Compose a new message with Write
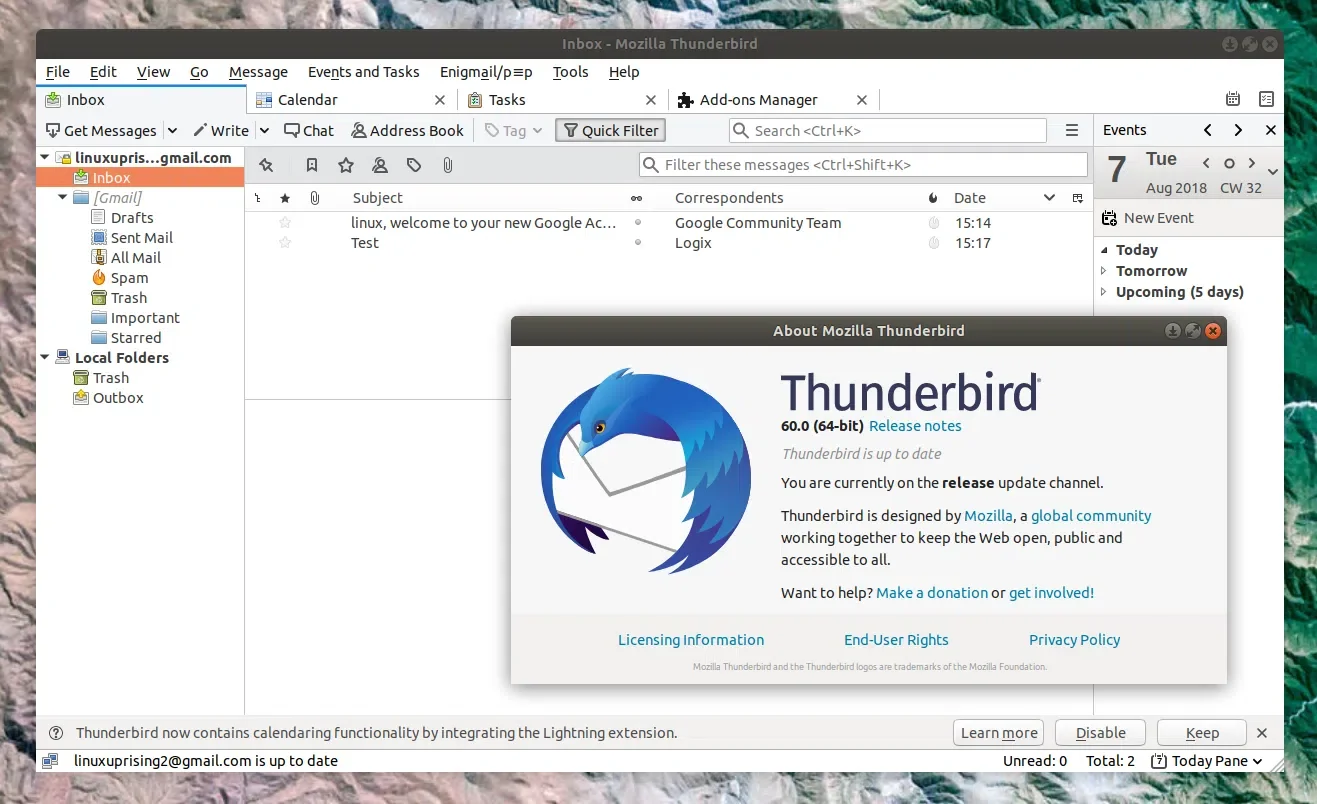The width and height of the screenshot is (1317, 804). coord(221,130)
